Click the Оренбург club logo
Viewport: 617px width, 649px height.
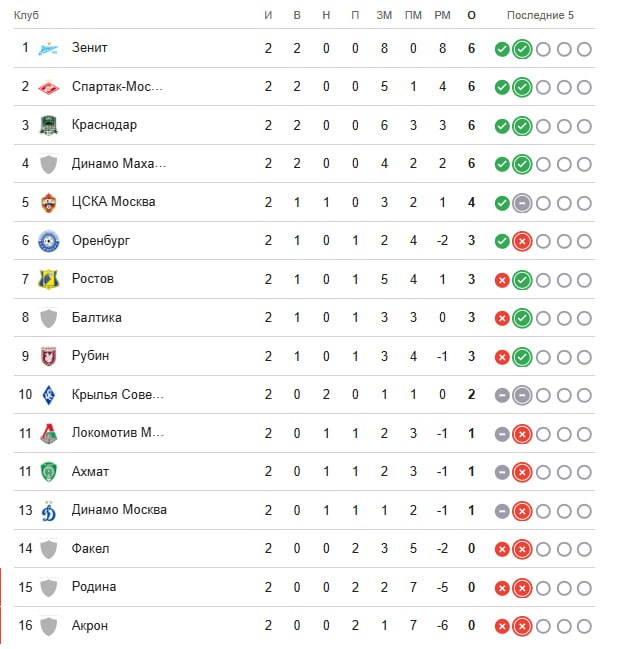48,241
